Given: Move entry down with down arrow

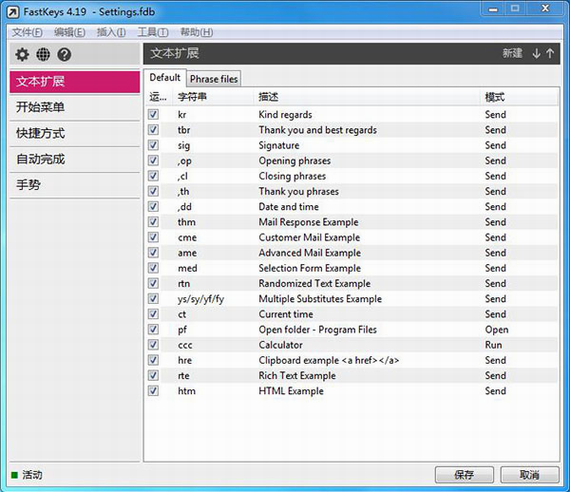Looking at the screenshot, I should point(536,53).
